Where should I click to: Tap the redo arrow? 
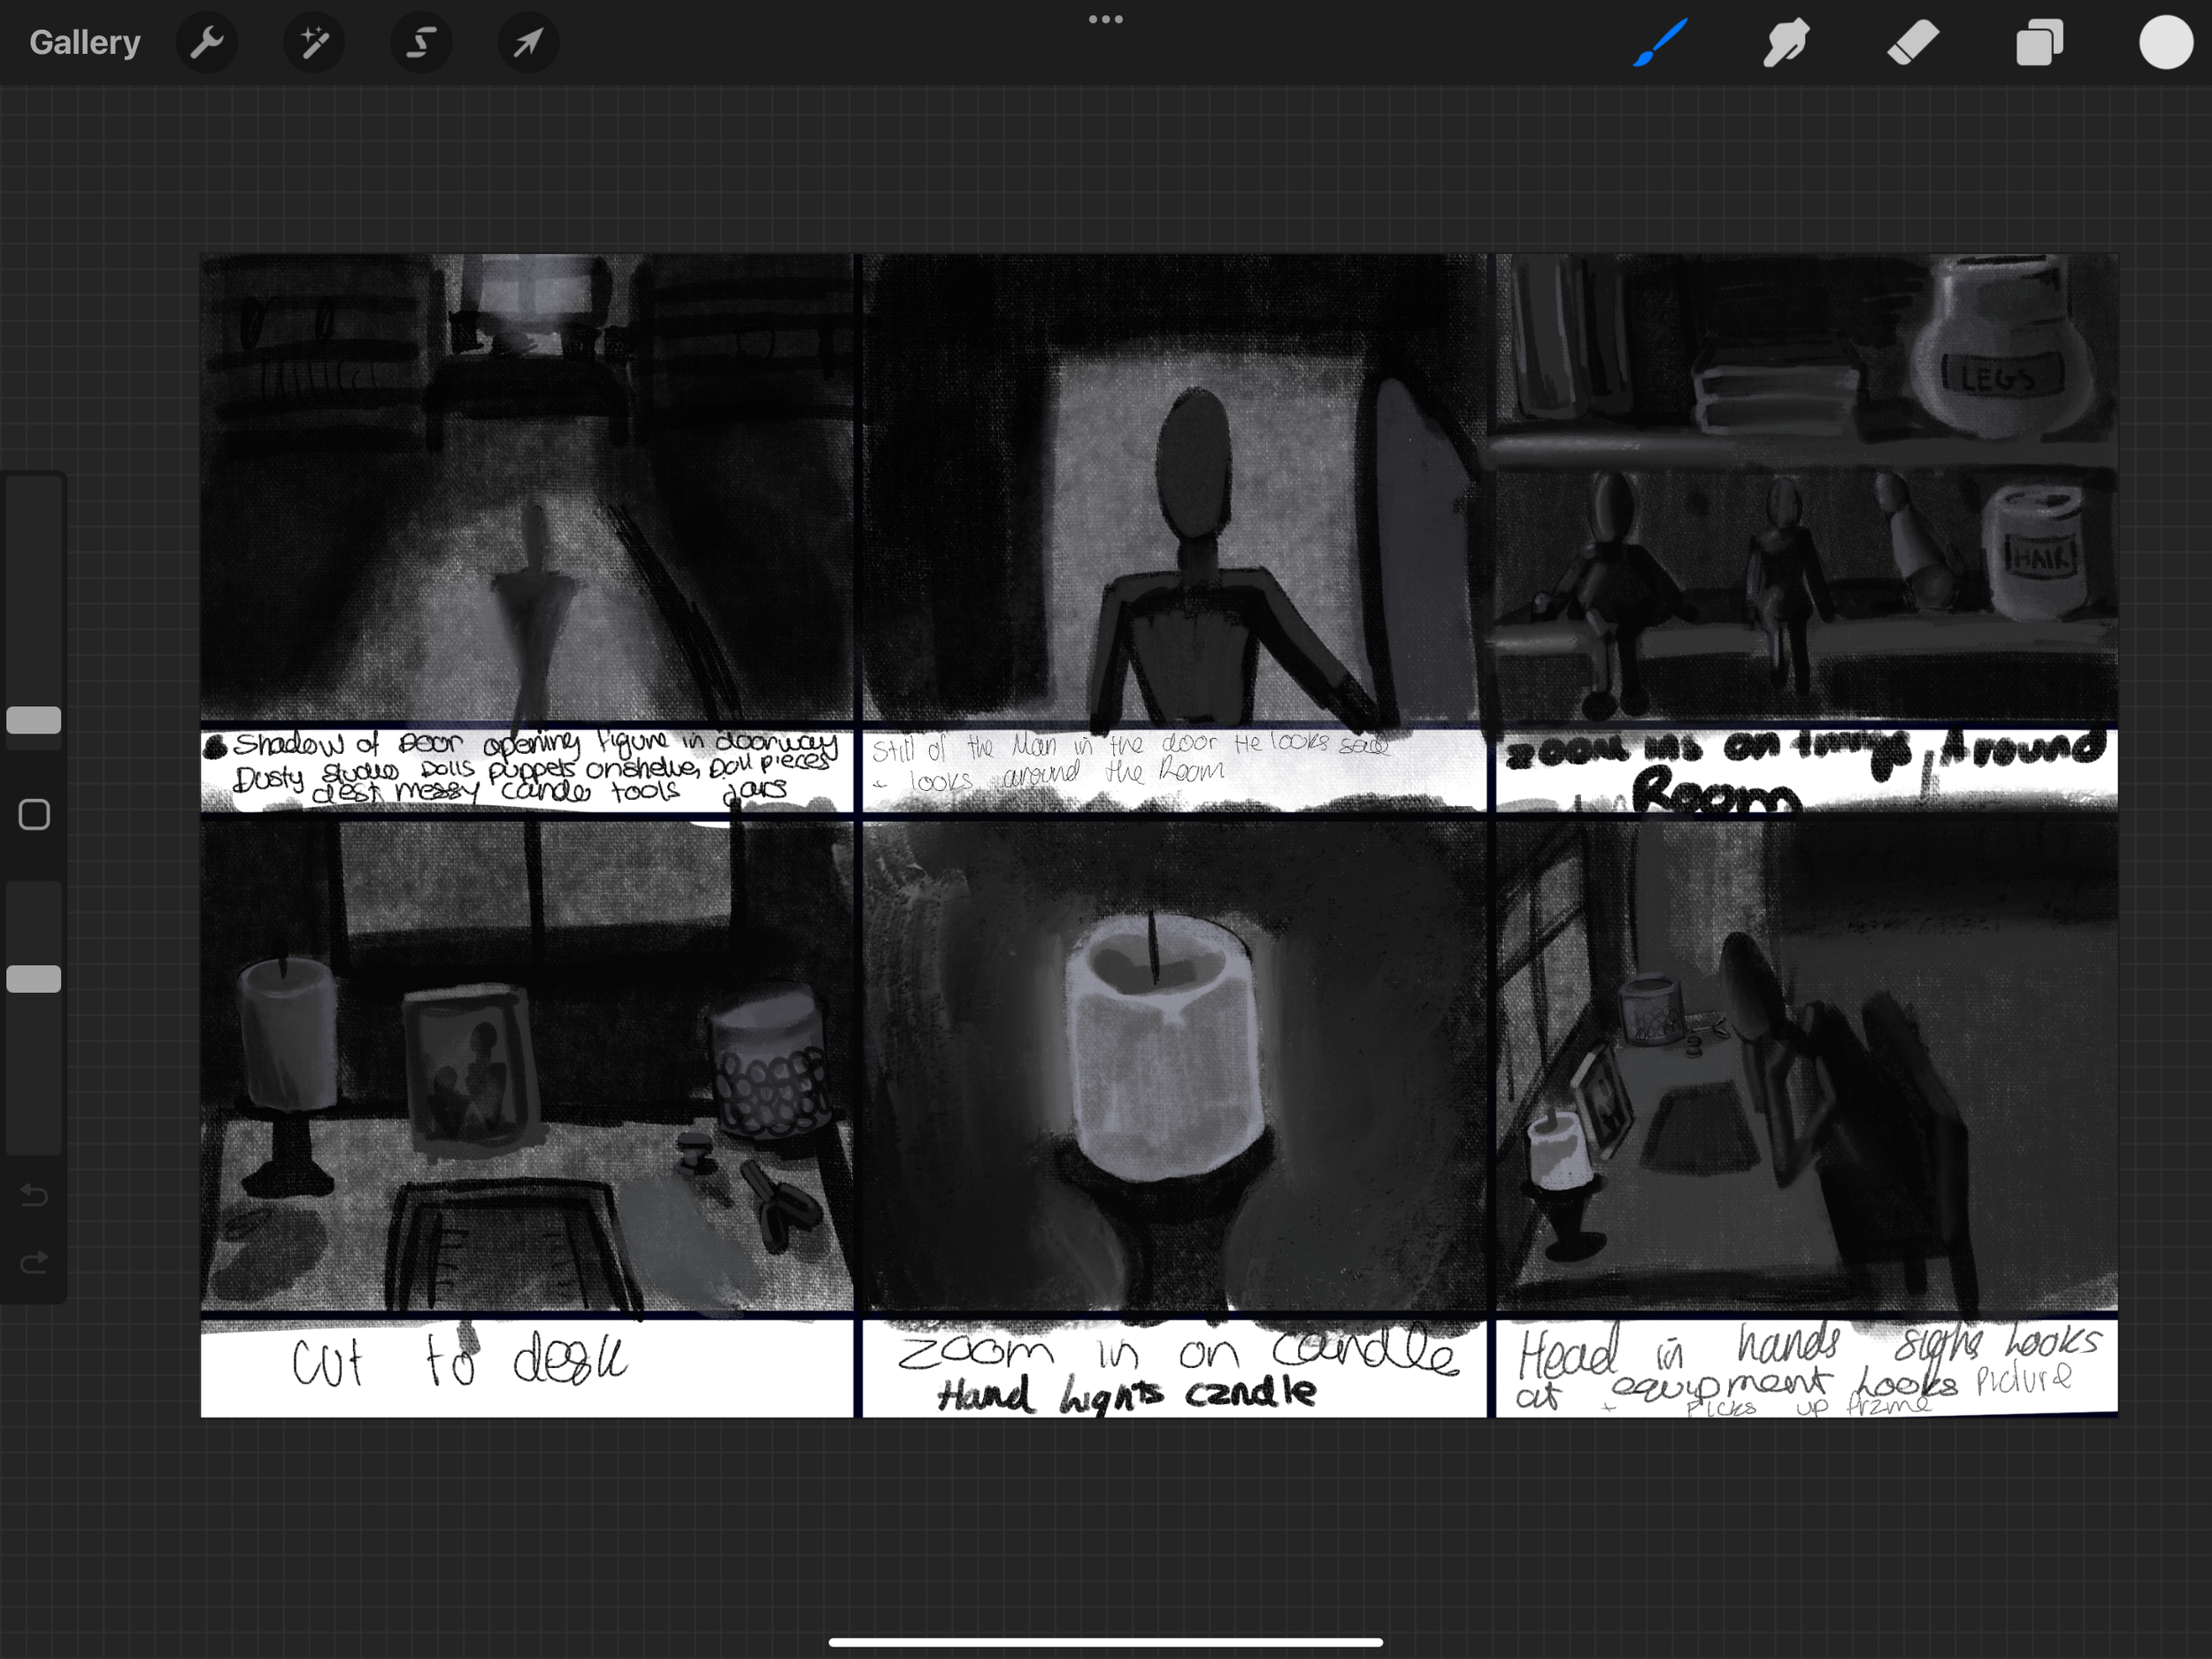coord(34,1262)
